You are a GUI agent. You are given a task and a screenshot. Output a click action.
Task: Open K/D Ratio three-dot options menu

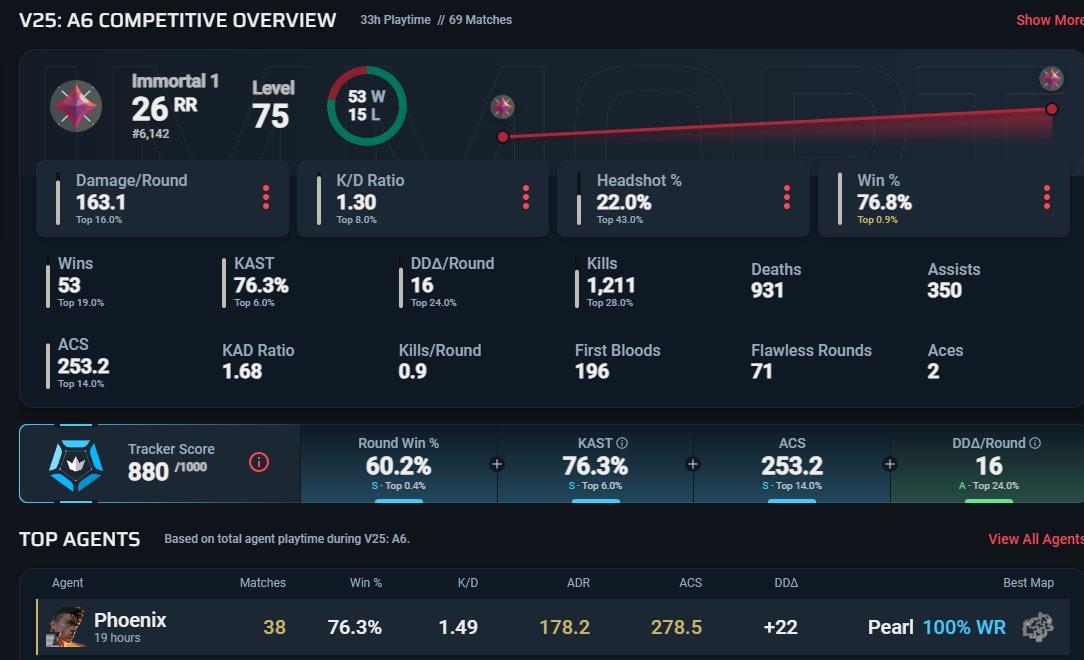(x=526, y=198)
